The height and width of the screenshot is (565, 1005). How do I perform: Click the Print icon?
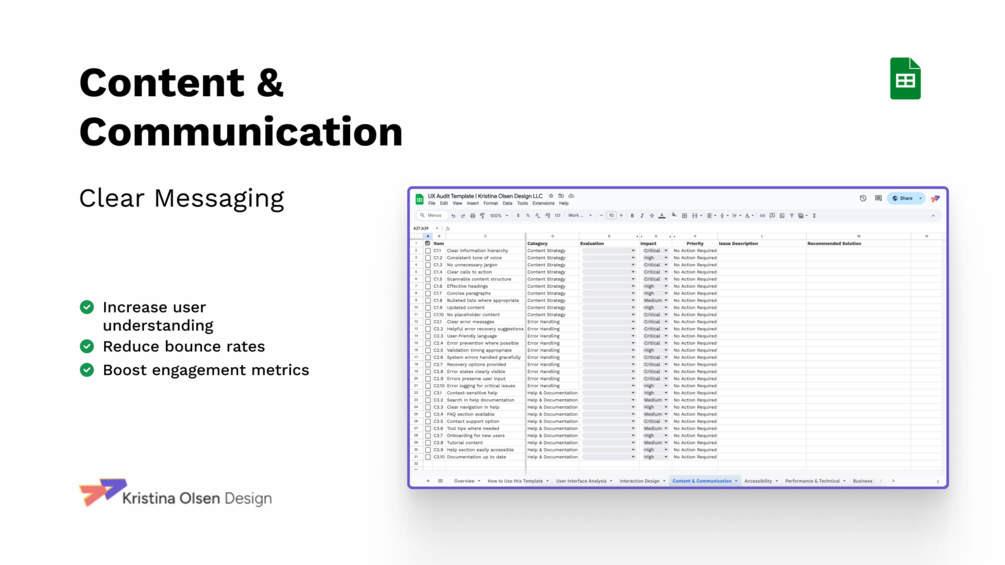point(473,215)
